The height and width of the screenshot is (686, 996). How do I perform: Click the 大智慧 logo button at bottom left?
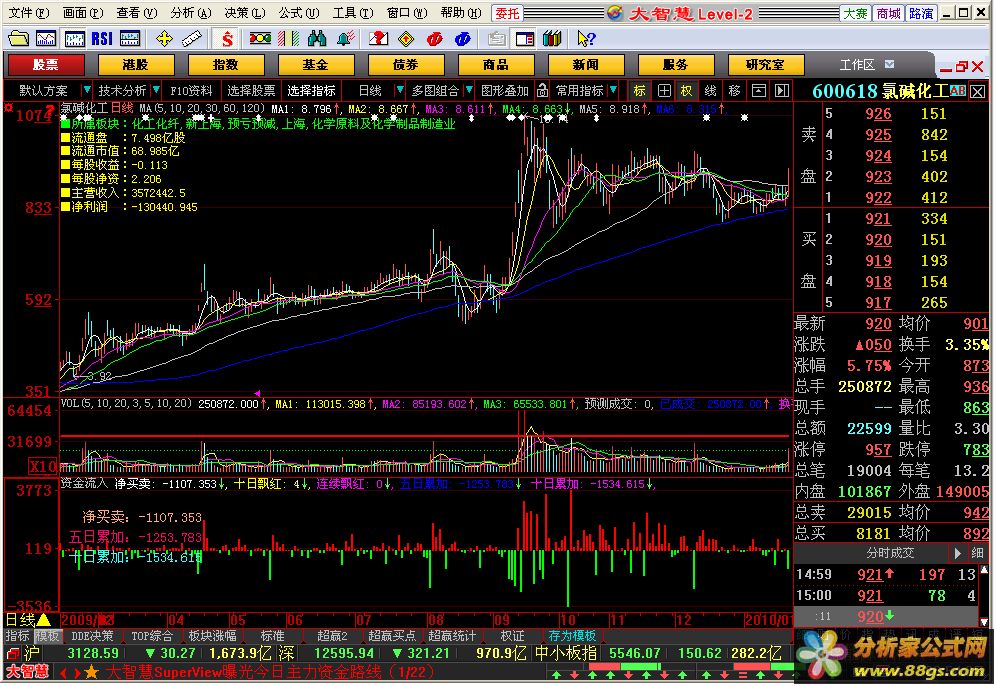pos(27,671)
